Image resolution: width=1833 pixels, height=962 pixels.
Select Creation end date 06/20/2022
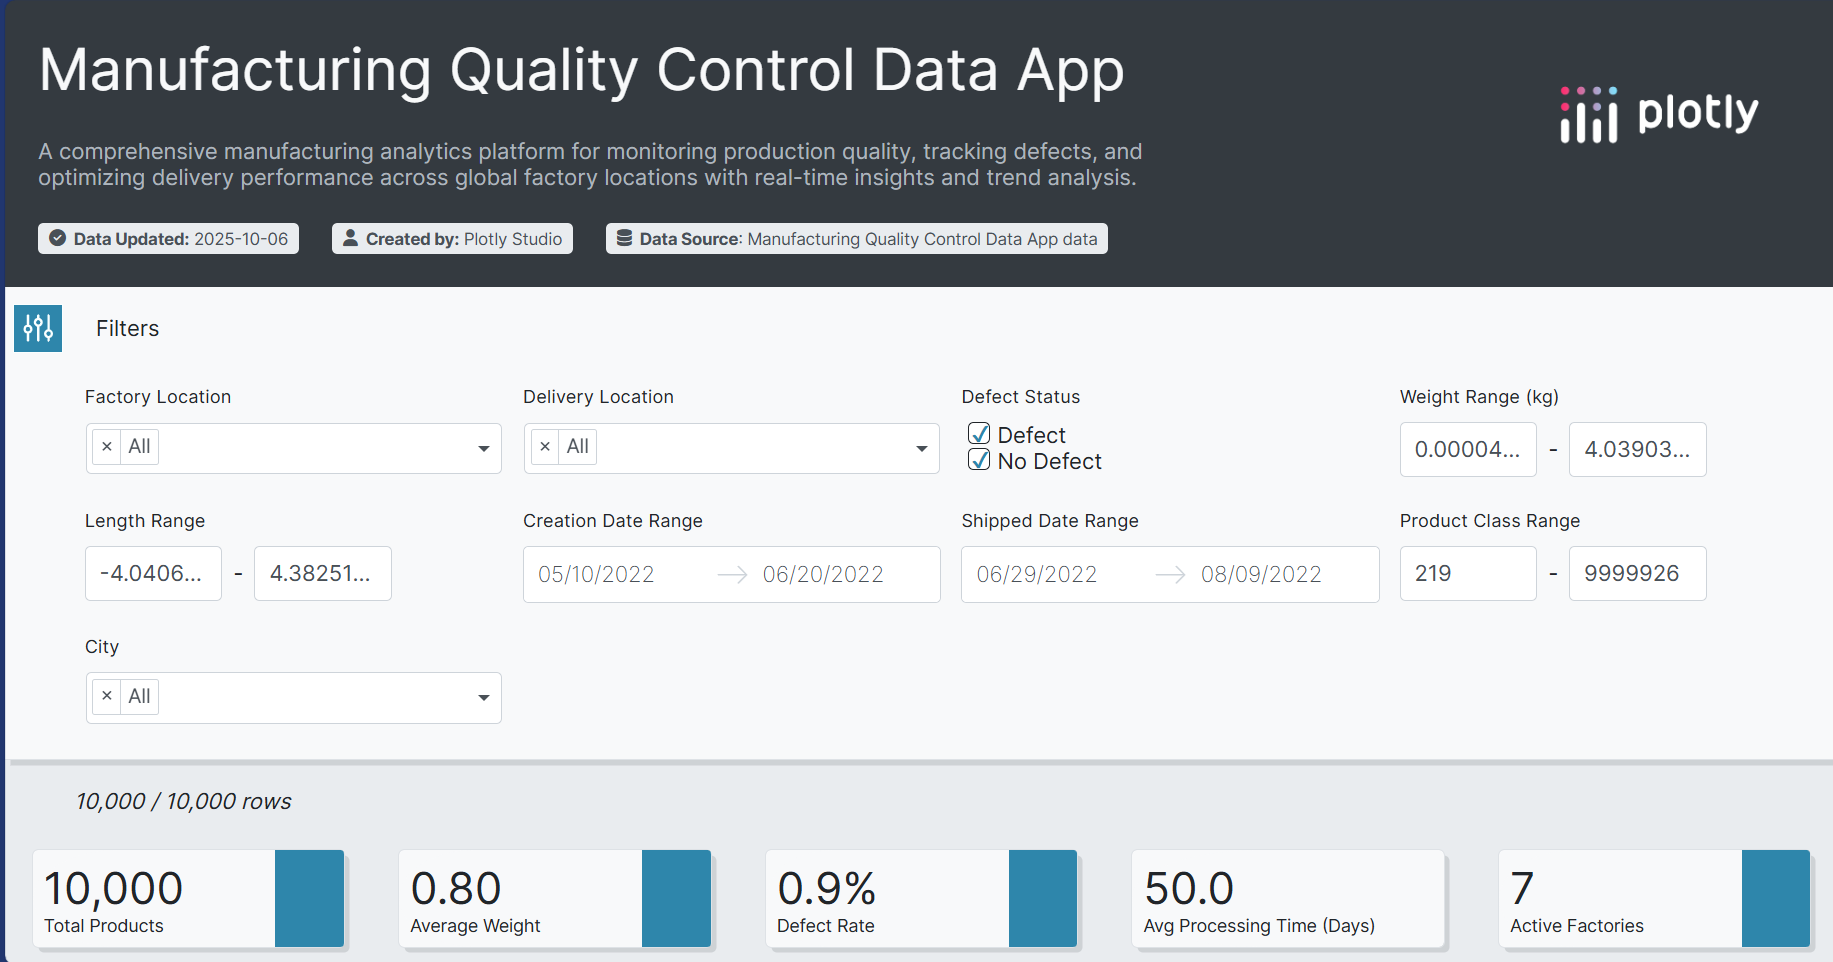pyautogui.click(x=823, y=574)
